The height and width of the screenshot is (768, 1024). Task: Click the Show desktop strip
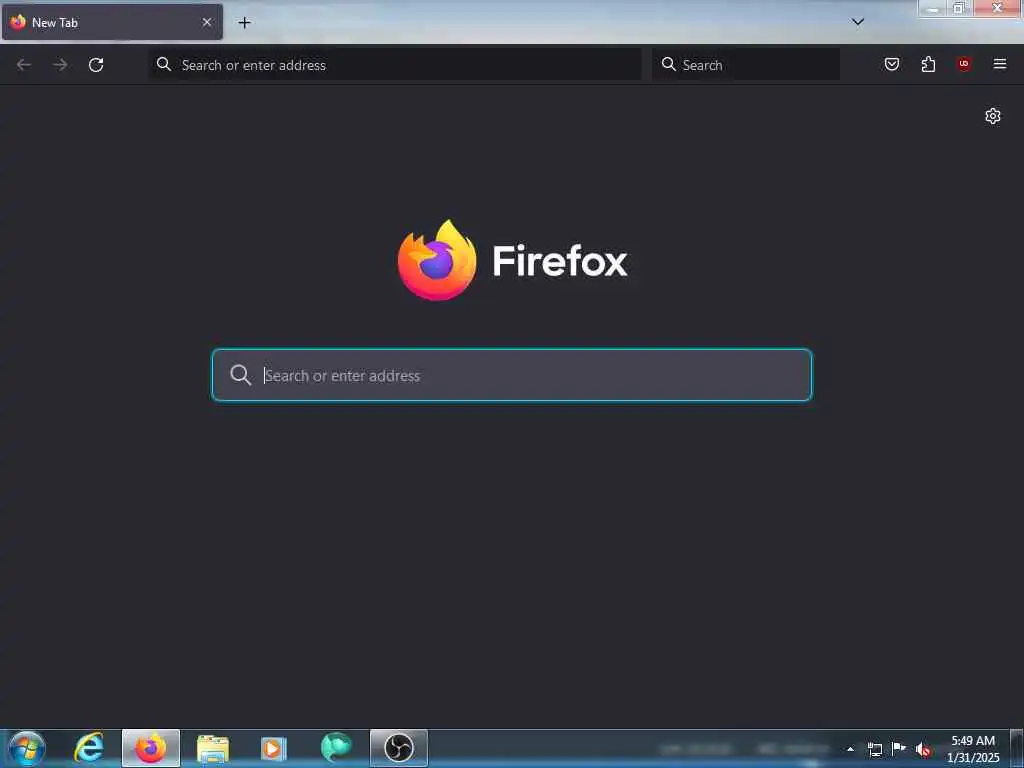[1017, 748]
